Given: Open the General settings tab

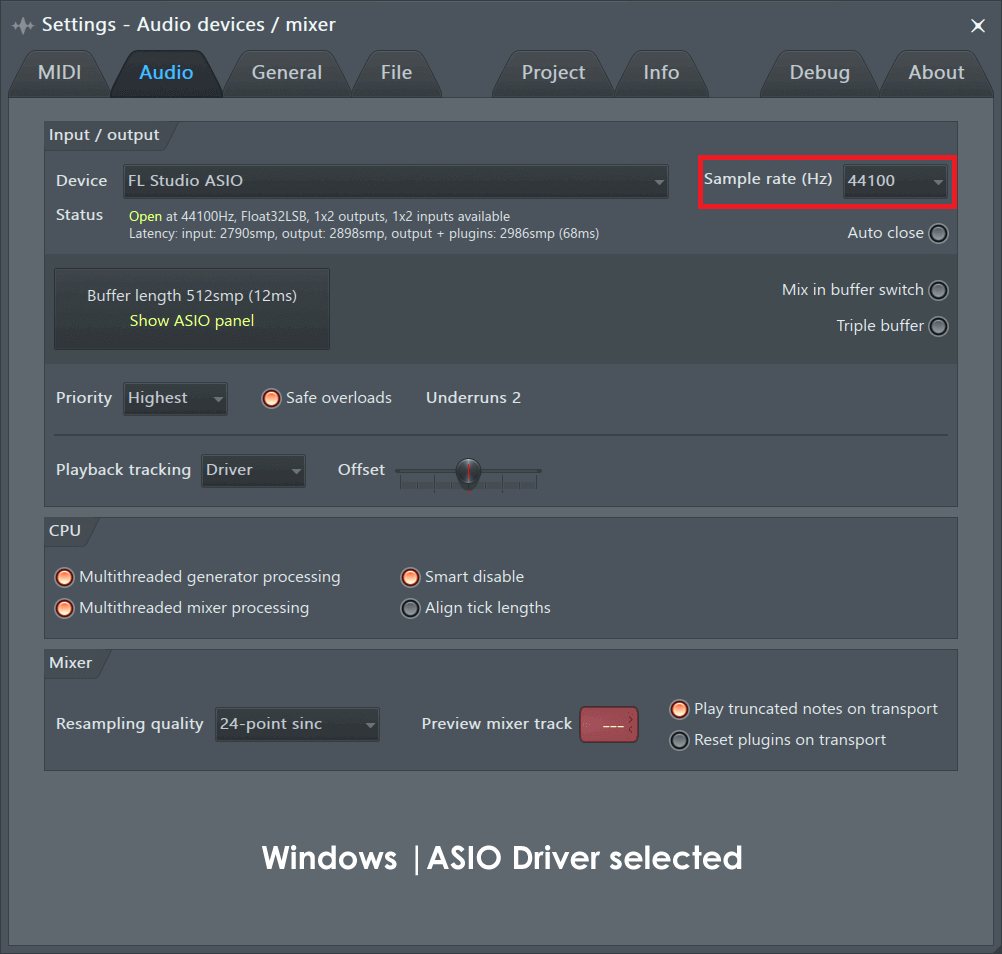Looking at the screenshot, I should pos(287,72).
